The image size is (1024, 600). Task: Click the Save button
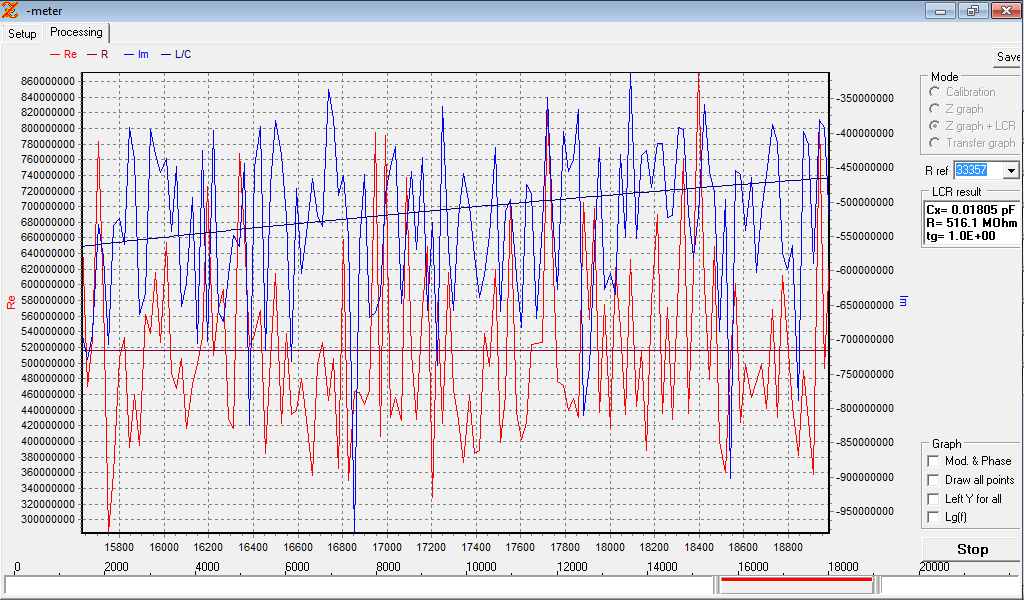[1008, 57]
